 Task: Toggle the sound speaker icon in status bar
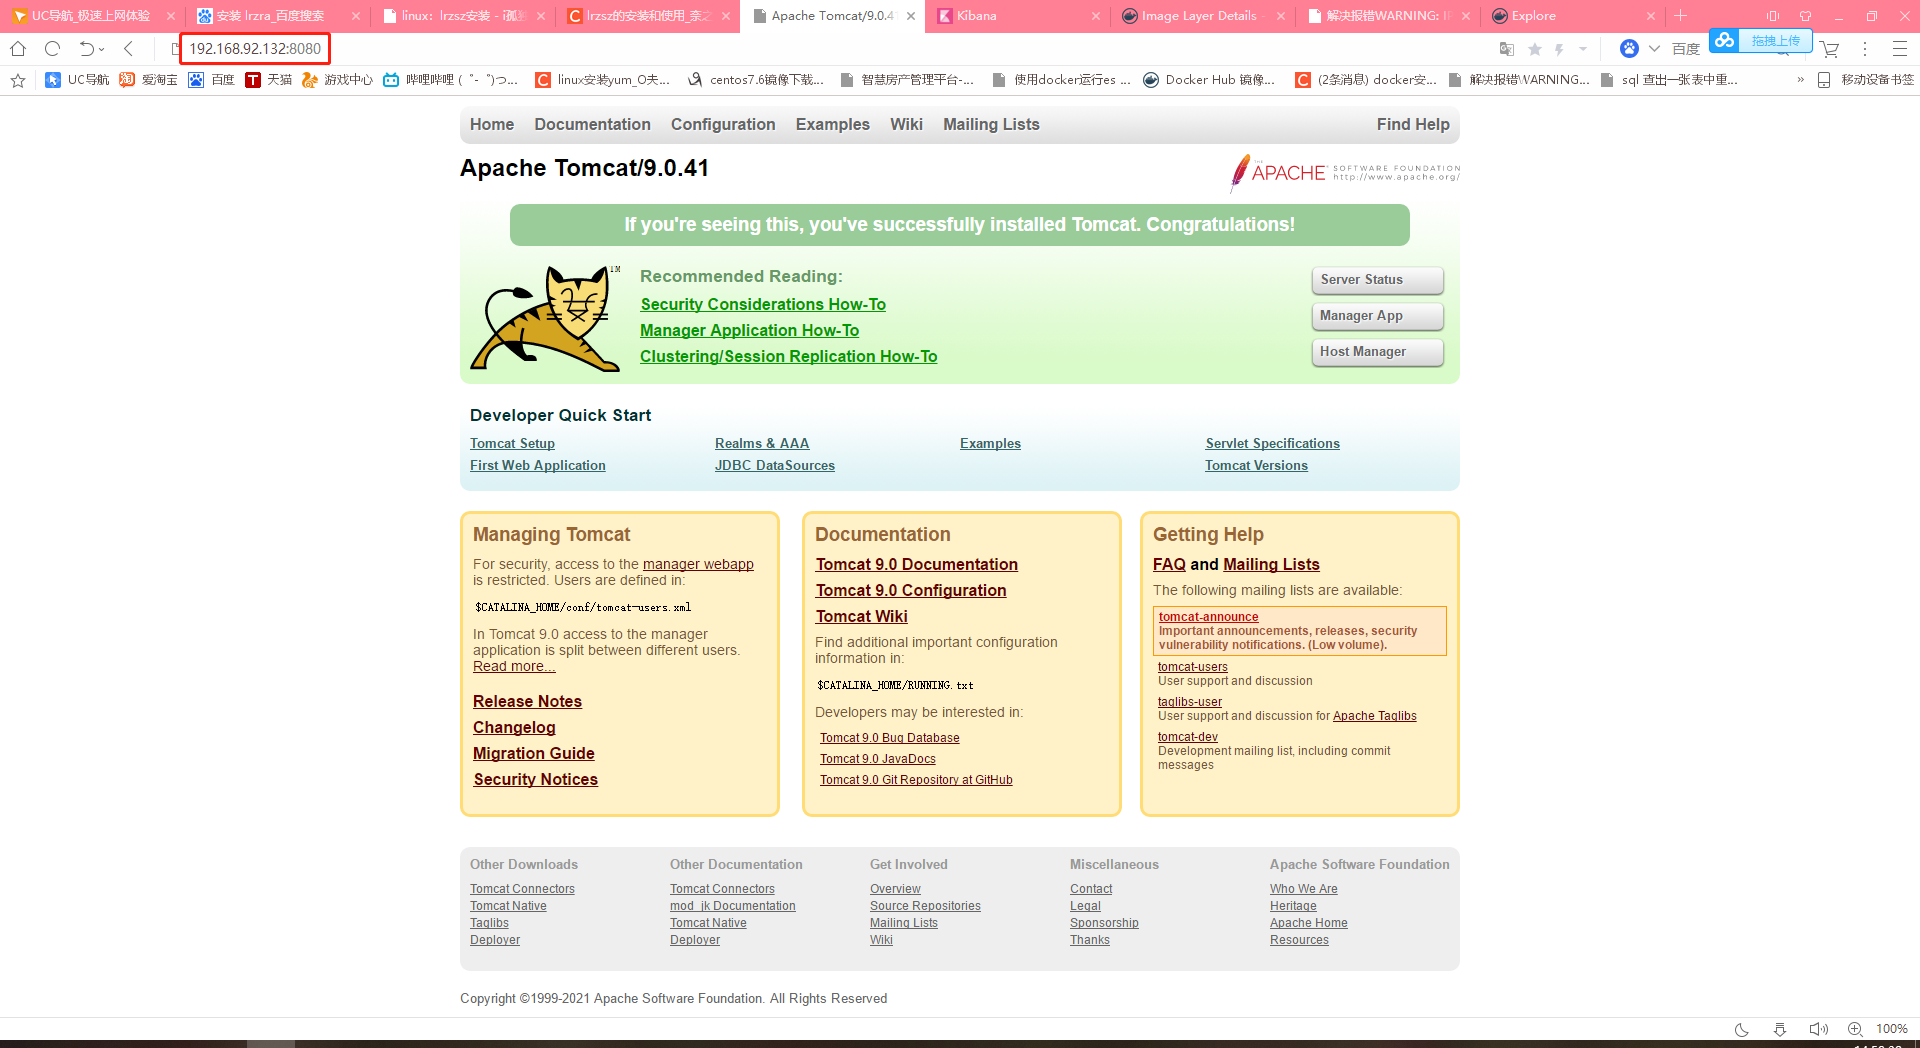coord(1818,1029)
